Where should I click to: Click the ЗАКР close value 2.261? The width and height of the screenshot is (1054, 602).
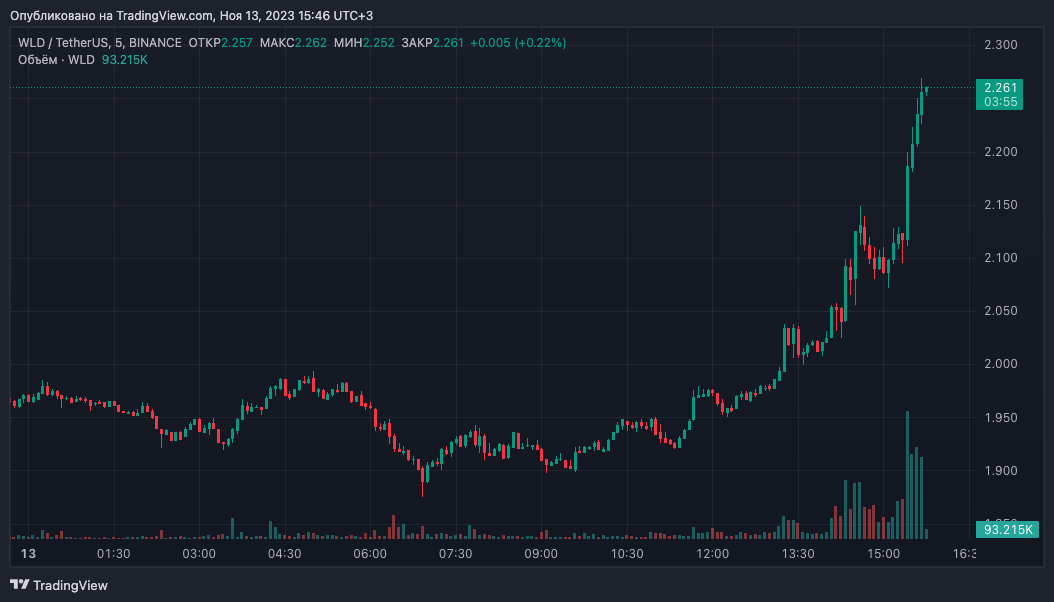(x=447, y=43)
